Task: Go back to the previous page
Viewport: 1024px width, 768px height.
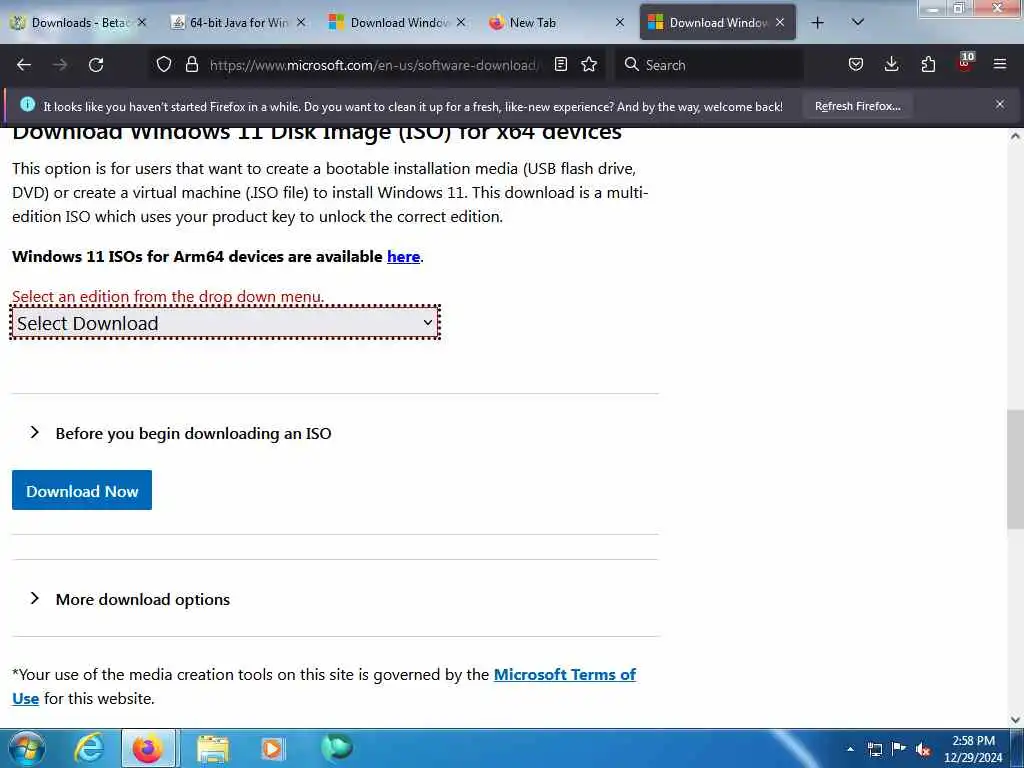Action: pos(24,65)
